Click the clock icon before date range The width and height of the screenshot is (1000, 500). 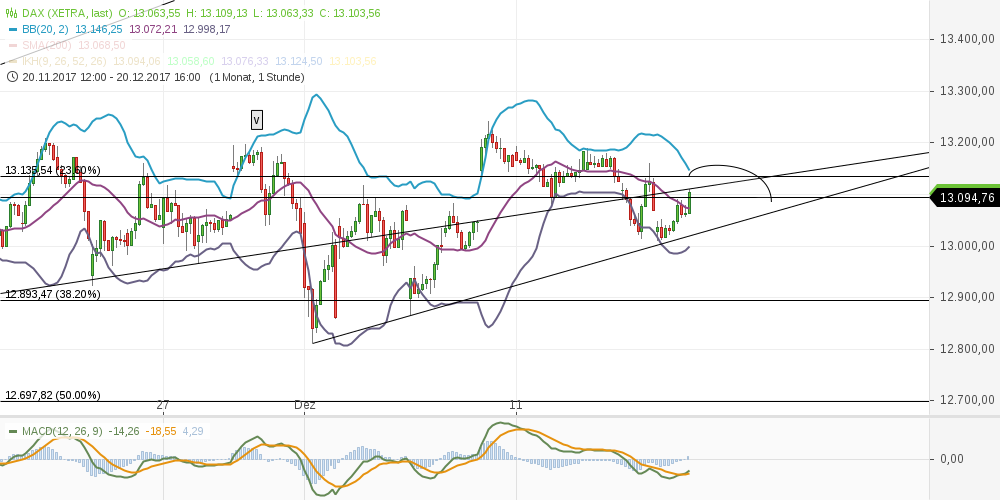(x=11, y=77)
